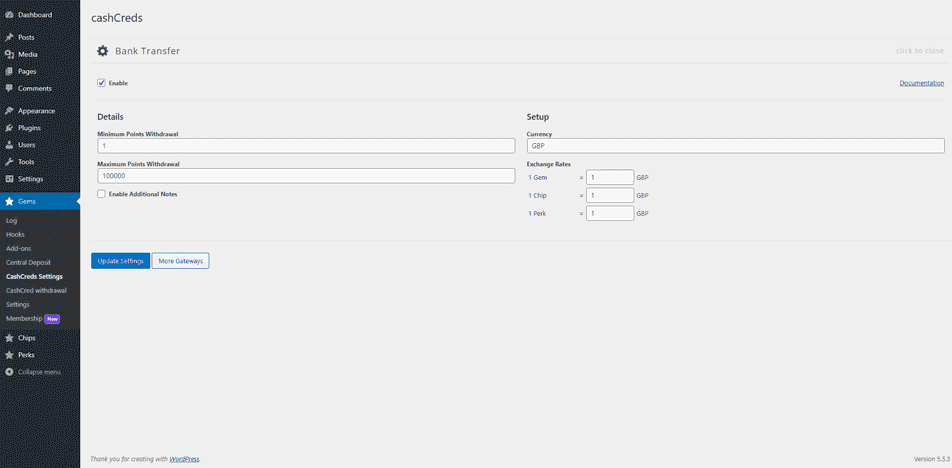The image size is (952, 468).
Task: Click the Appearance menu label
Action: point(36,111)
